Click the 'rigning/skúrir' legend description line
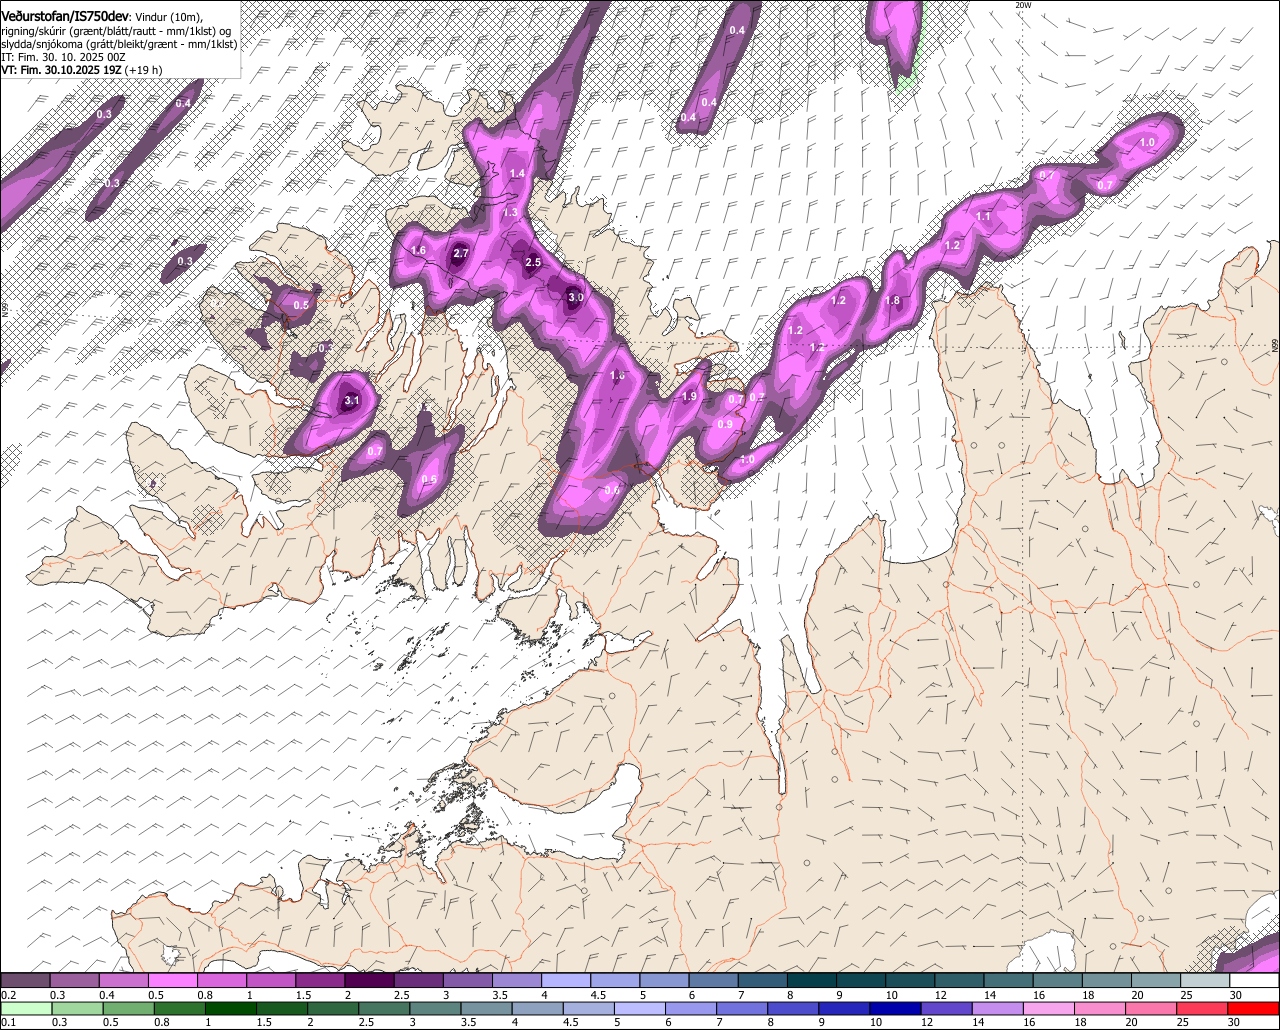 point(118,31)
